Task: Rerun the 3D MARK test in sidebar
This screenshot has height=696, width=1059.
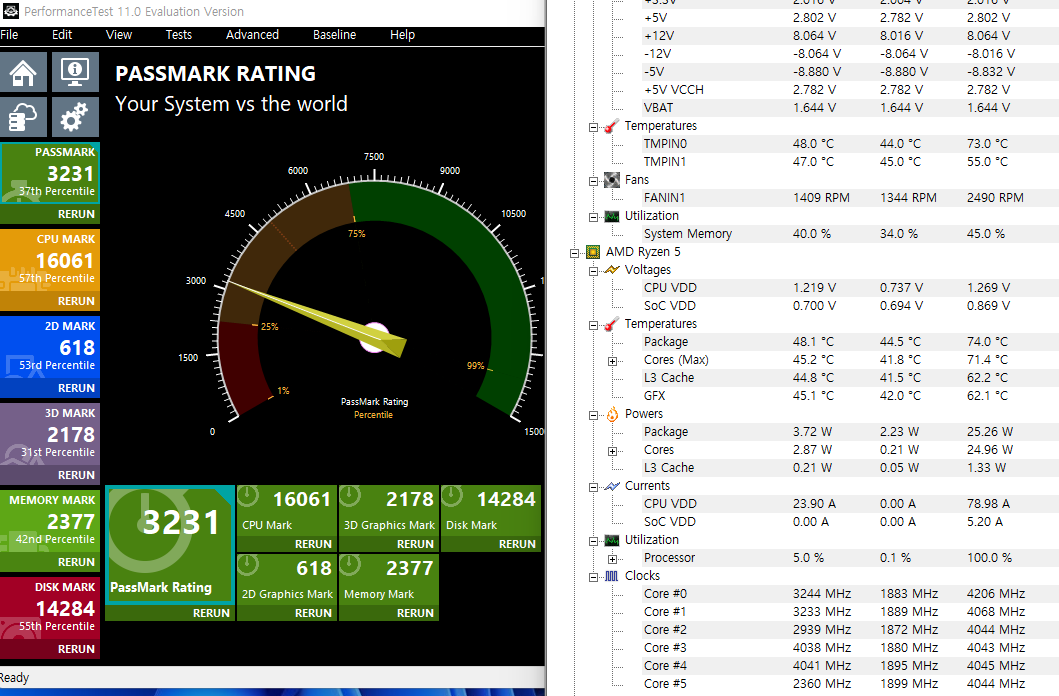Action: point(76,475)
